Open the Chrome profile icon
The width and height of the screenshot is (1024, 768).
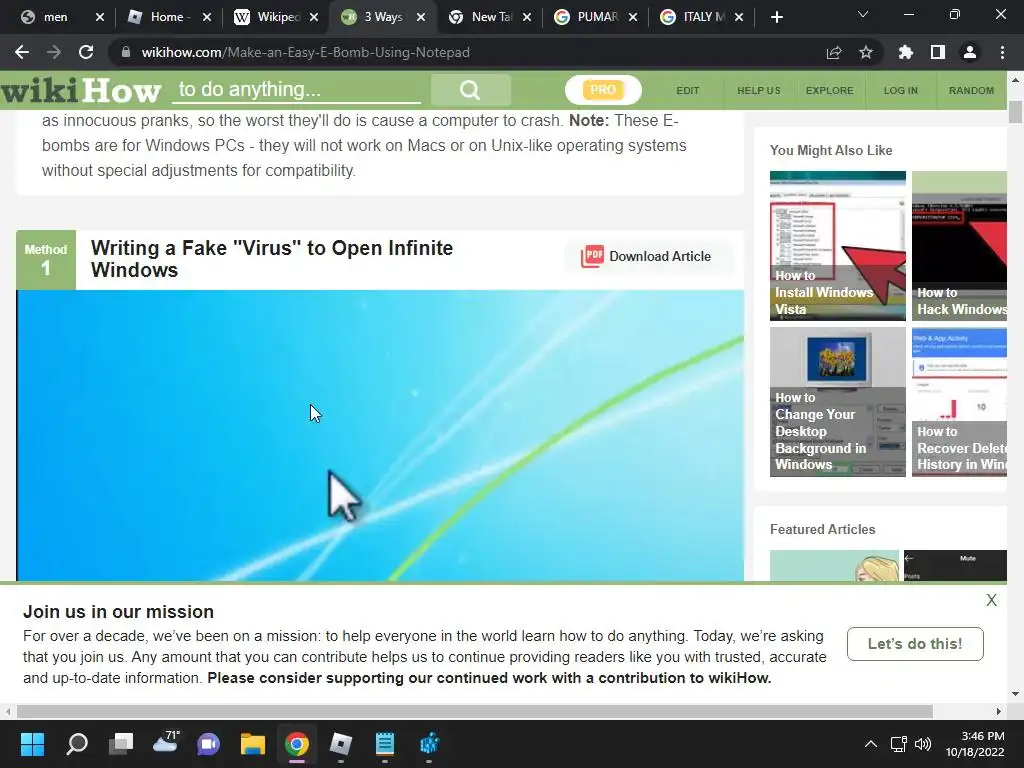(x=970, y=52)
